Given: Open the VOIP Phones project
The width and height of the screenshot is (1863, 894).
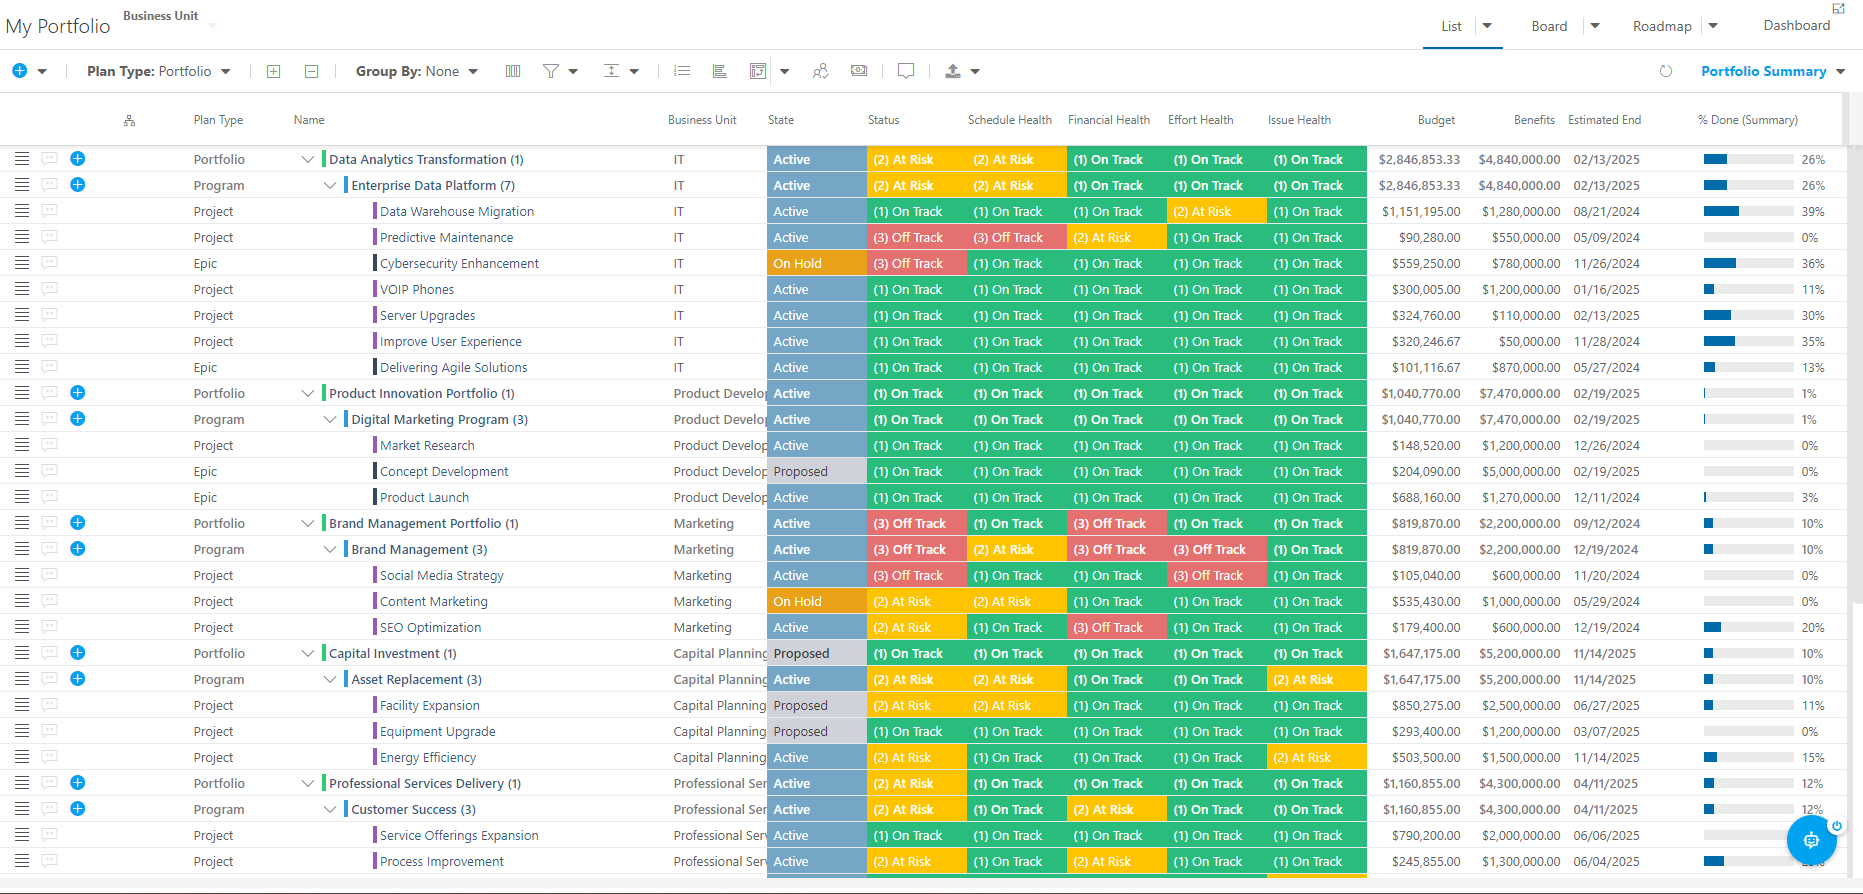Looking at the screenshot, I should (x=416, y=289).
